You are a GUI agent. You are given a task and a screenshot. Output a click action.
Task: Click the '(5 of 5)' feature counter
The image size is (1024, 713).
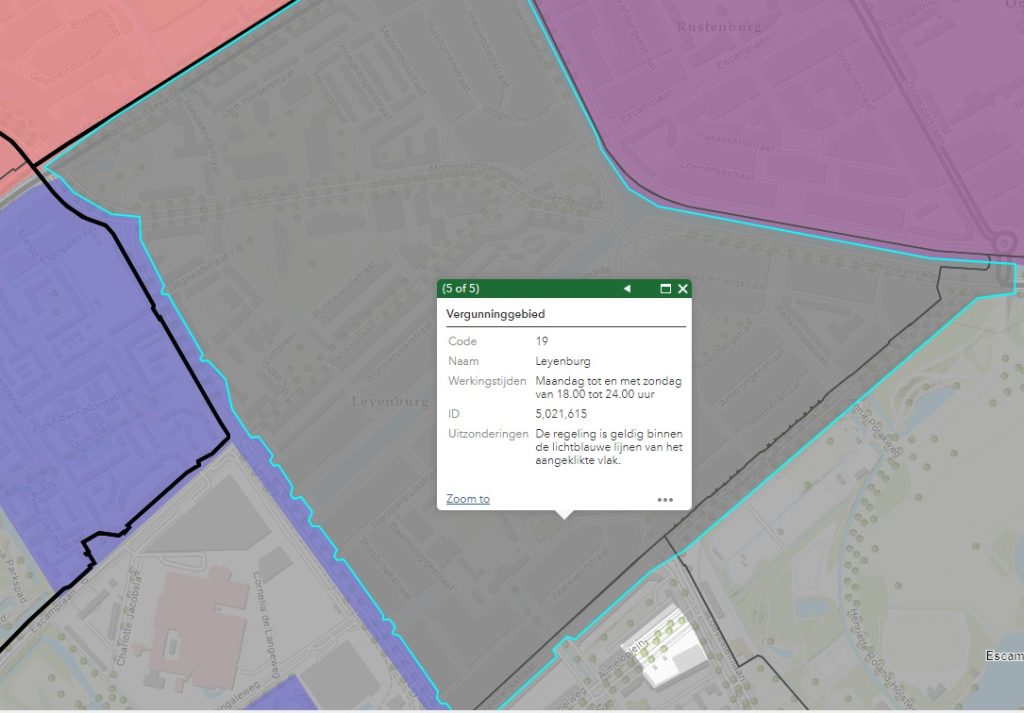461,289
